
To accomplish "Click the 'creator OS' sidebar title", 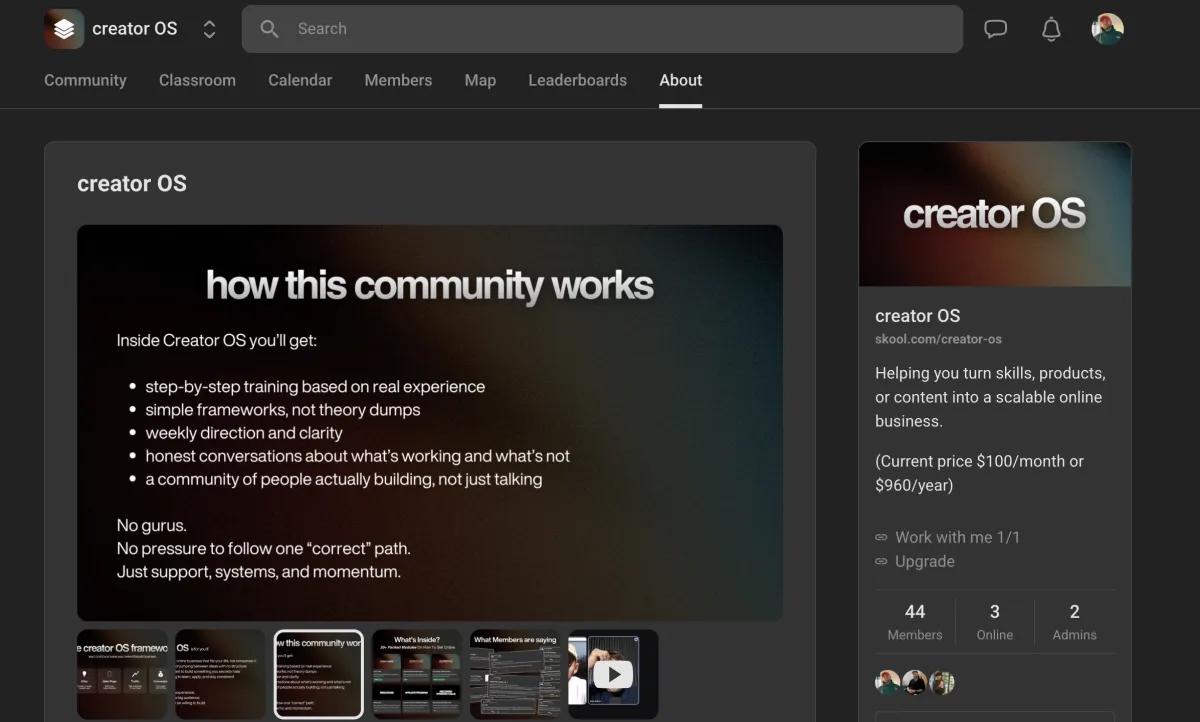I will 917,315.
